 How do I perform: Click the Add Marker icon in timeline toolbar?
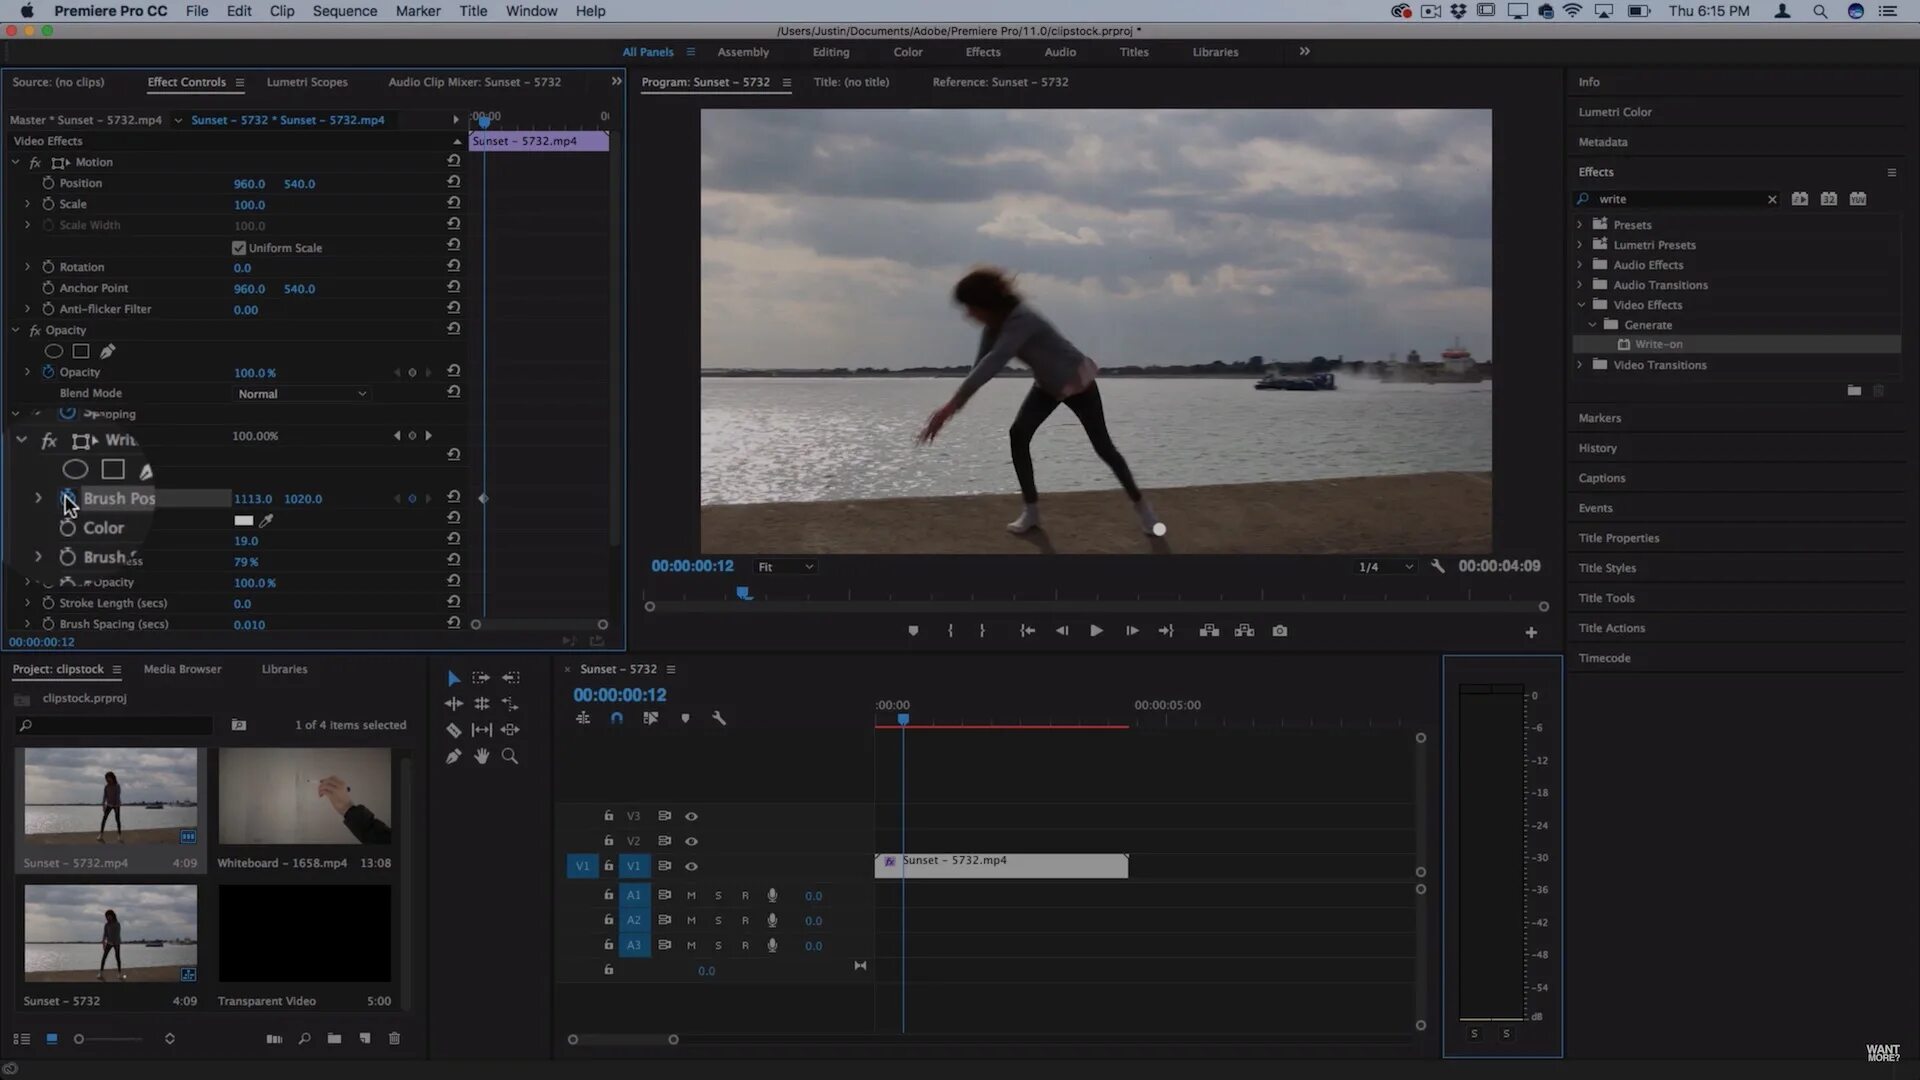[x=686, y=717]
